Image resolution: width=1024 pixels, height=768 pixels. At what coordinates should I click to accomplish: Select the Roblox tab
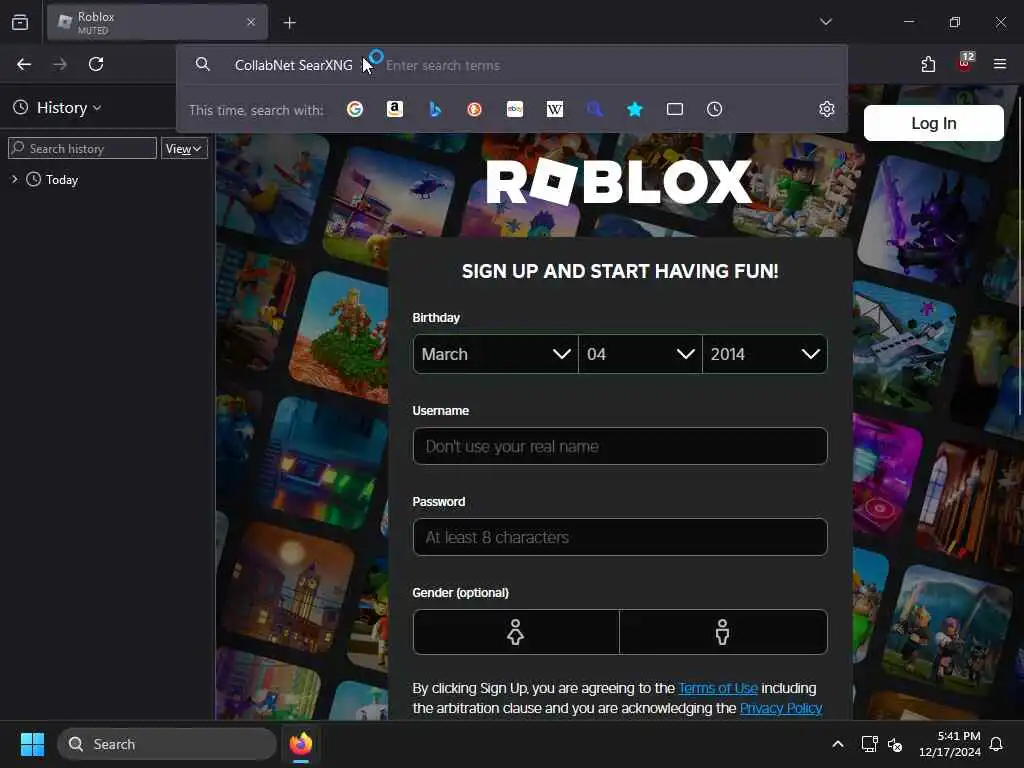(157, 22)
